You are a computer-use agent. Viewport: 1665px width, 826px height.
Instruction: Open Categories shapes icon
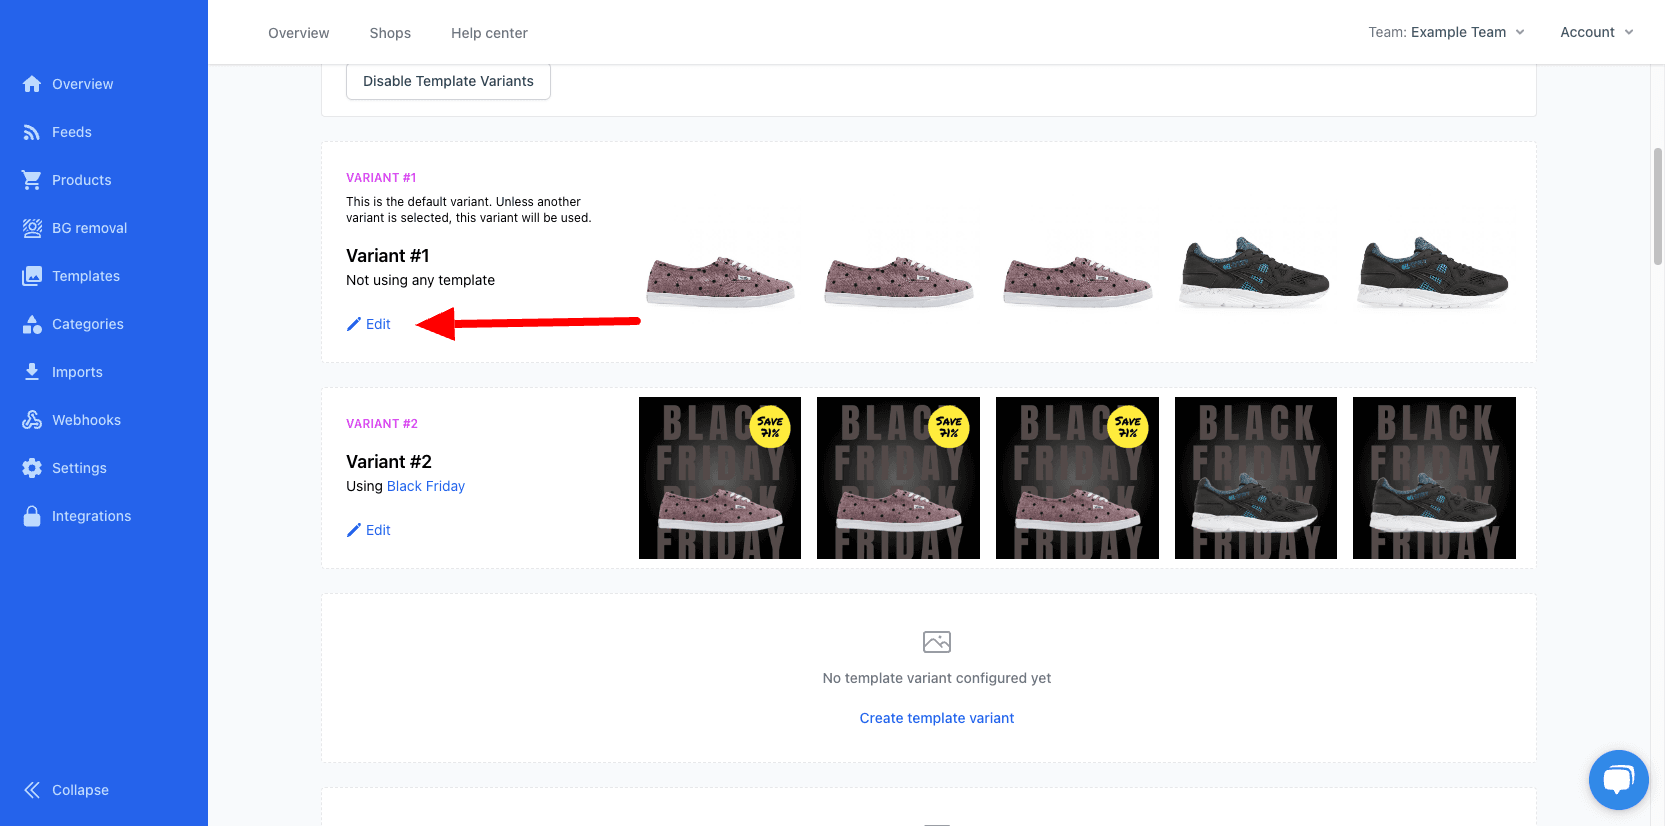[x=32, y=324]
